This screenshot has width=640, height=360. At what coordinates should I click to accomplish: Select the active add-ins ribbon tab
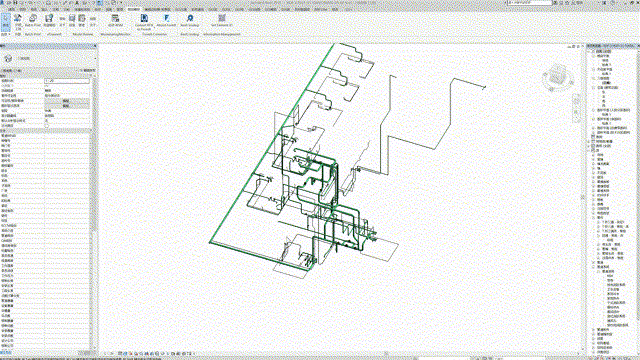point(133,9)
